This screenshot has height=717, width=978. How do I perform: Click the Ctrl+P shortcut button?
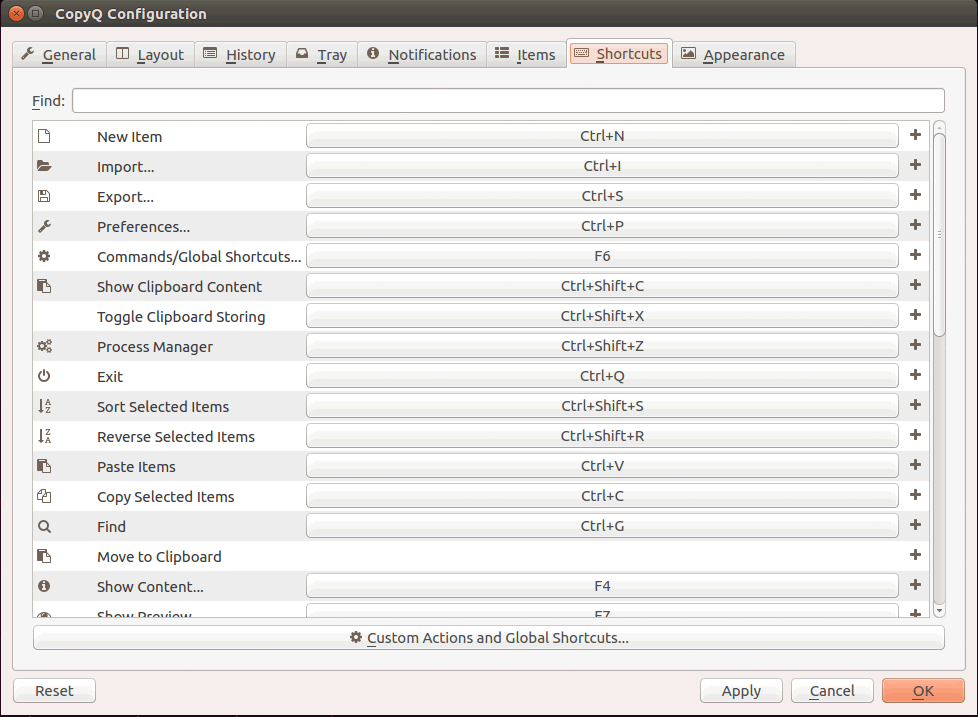602,226
